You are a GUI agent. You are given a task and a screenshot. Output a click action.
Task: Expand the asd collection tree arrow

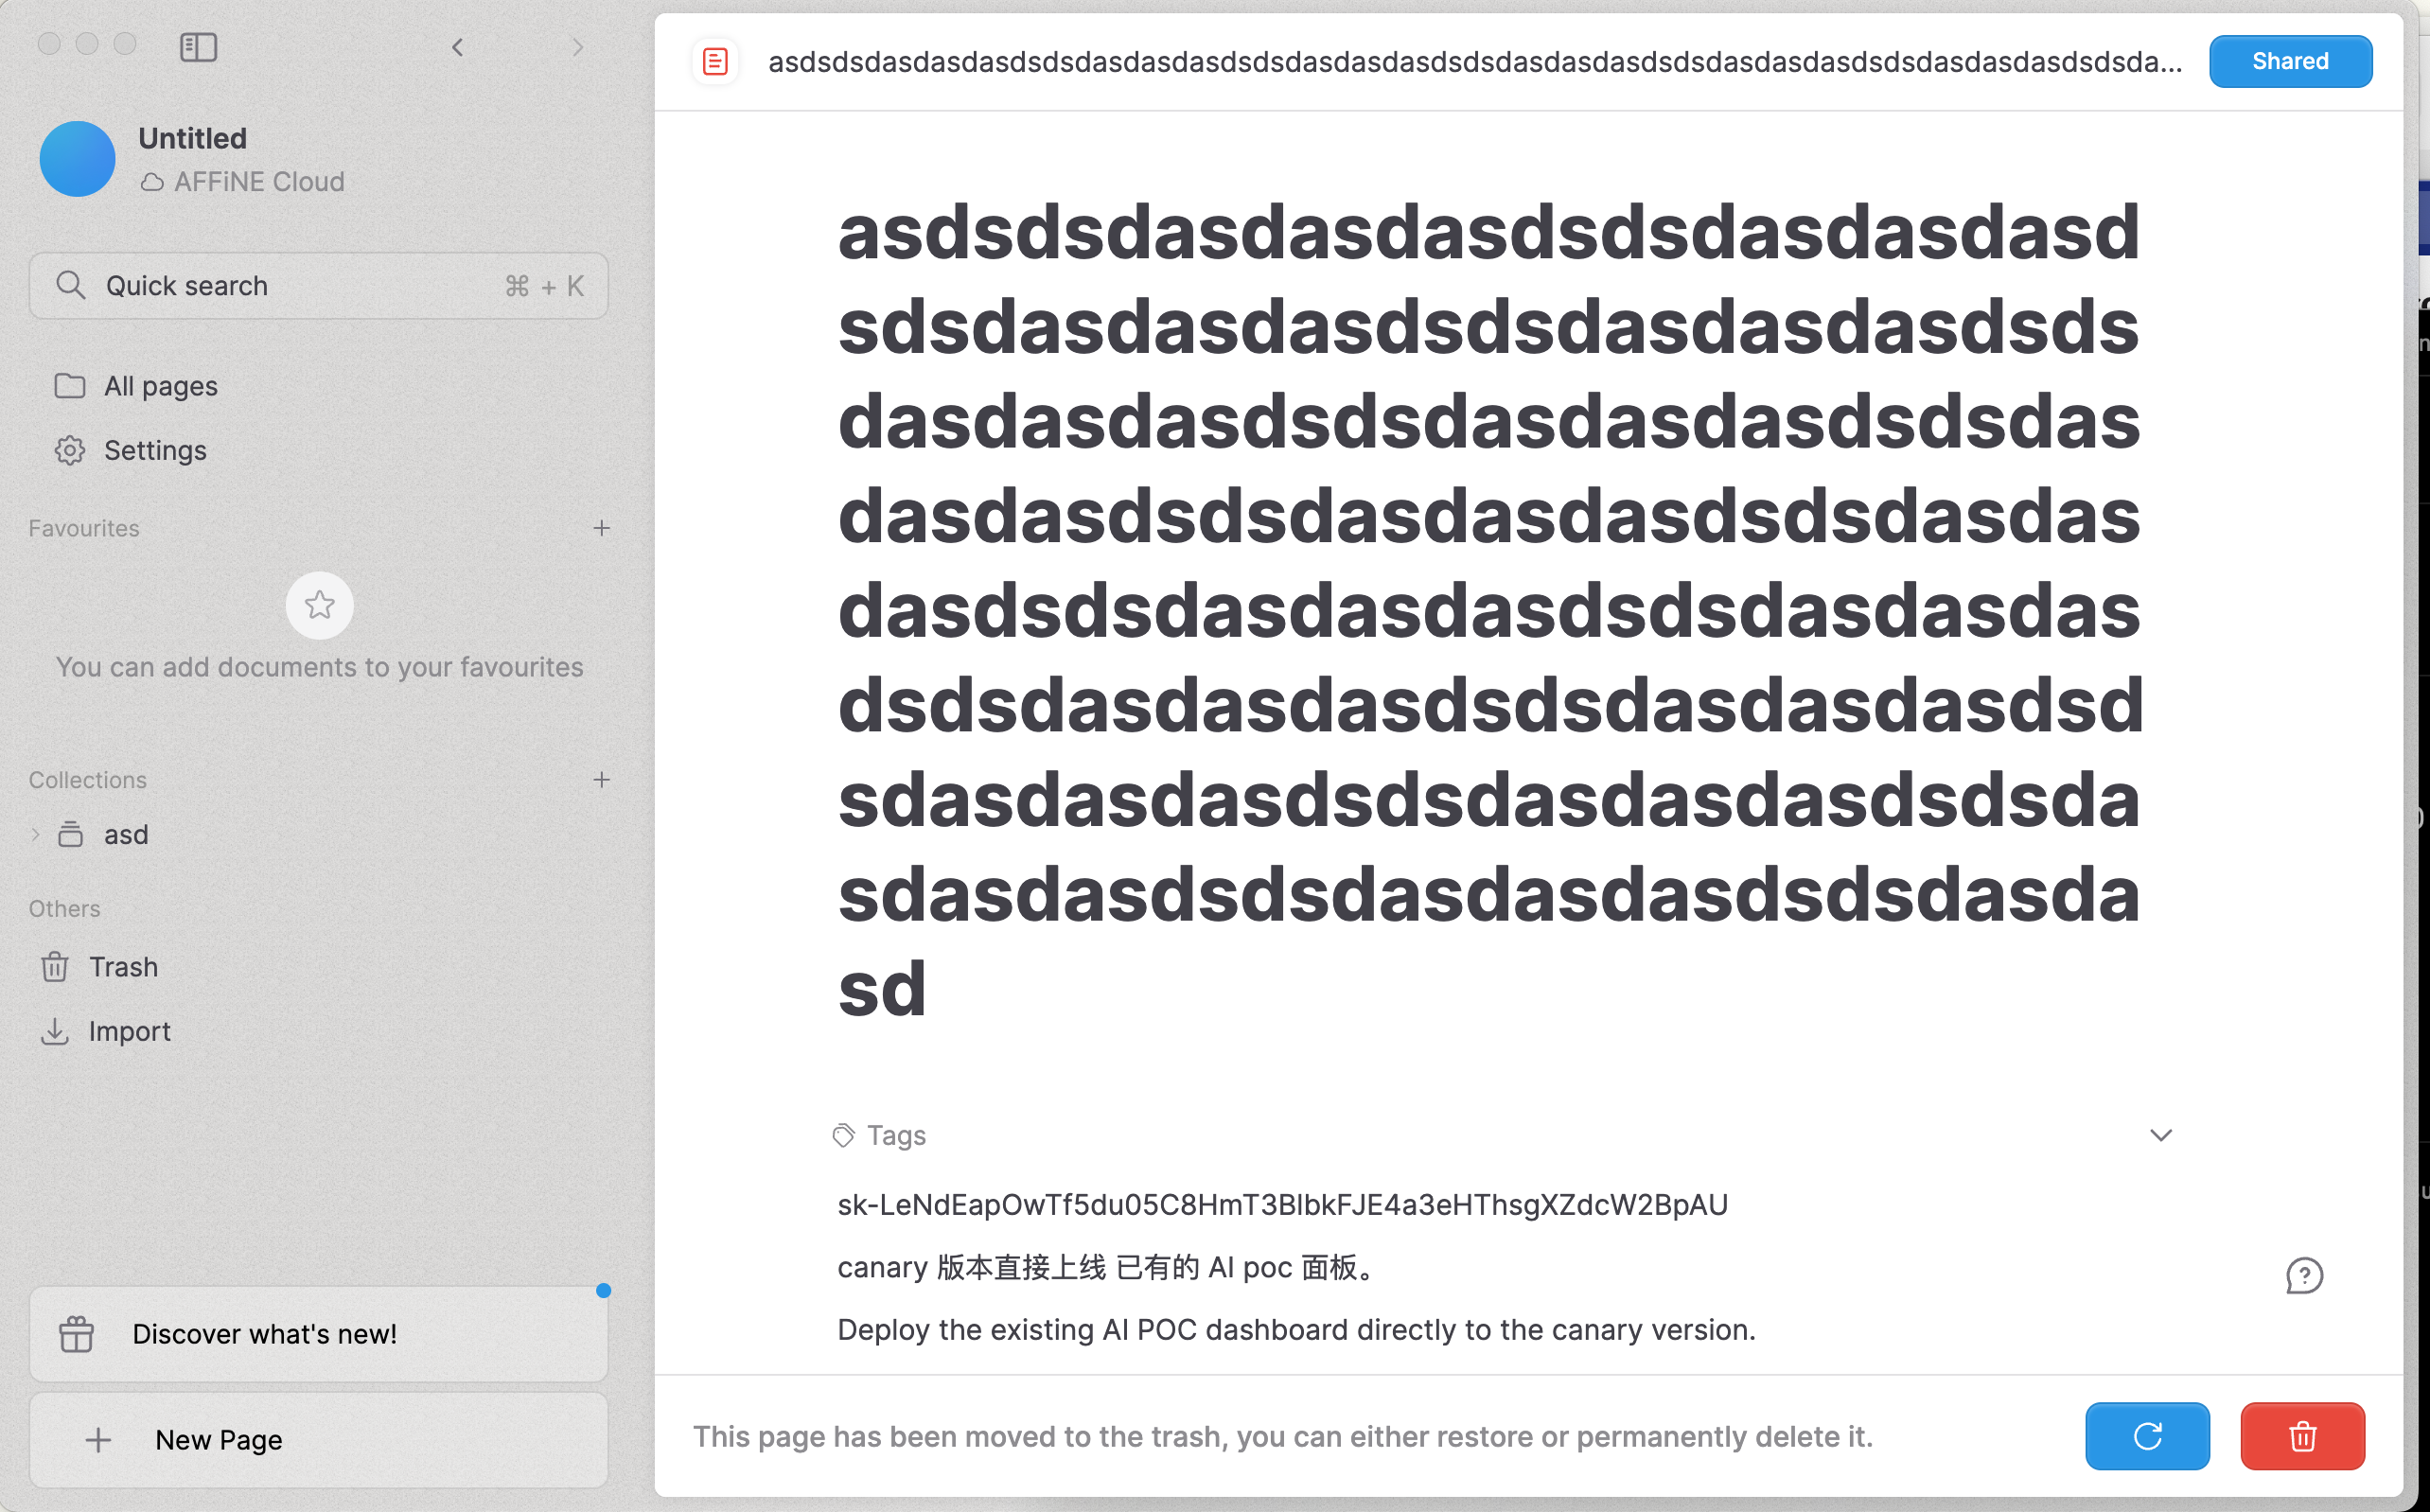pyautogui.click(x=36, y=834)
